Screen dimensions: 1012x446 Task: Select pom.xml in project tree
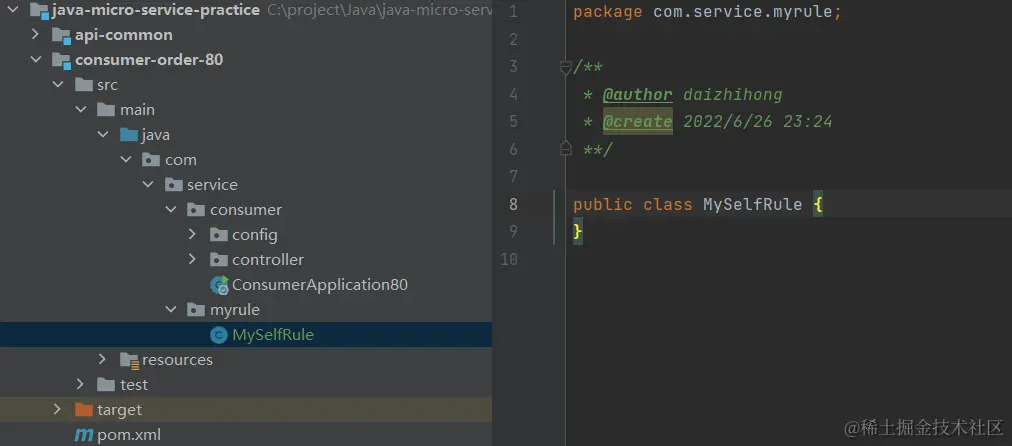129,435
